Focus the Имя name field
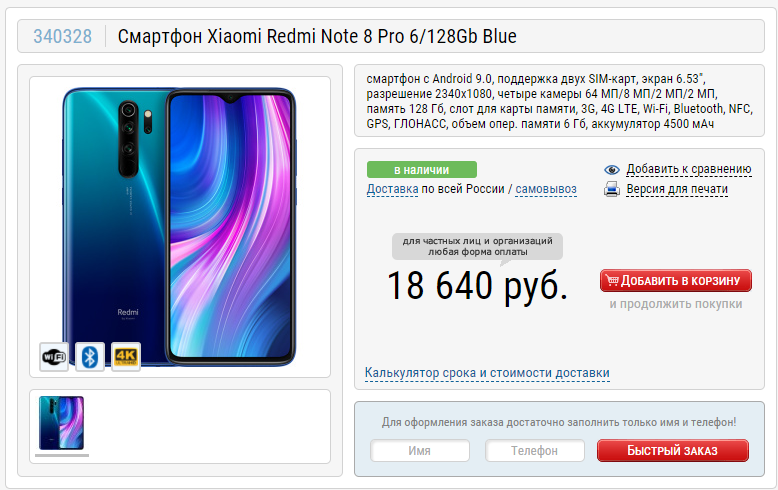The height and width of the screenshot is (490, 778). 420,450
